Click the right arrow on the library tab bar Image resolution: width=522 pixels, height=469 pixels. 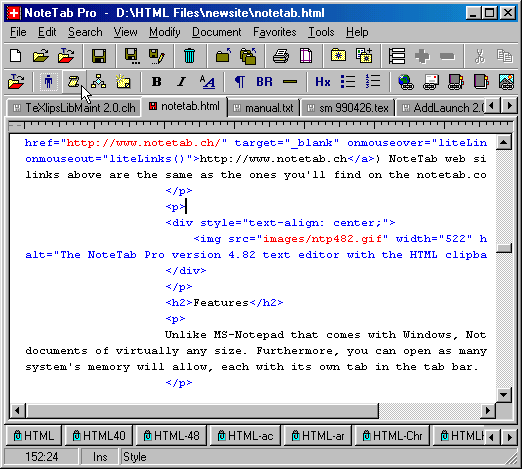[509, 437]
